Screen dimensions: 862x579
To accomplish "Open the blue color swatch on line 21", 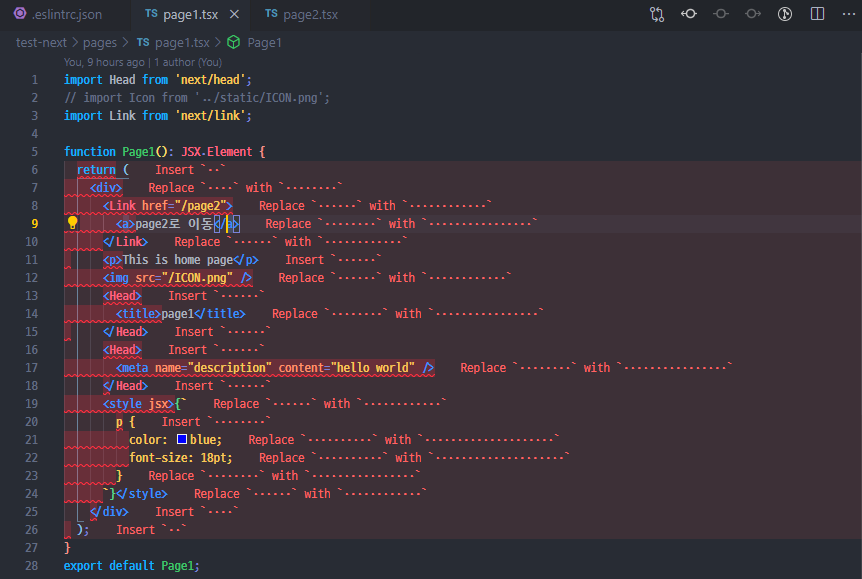I will tap(182, 439).
